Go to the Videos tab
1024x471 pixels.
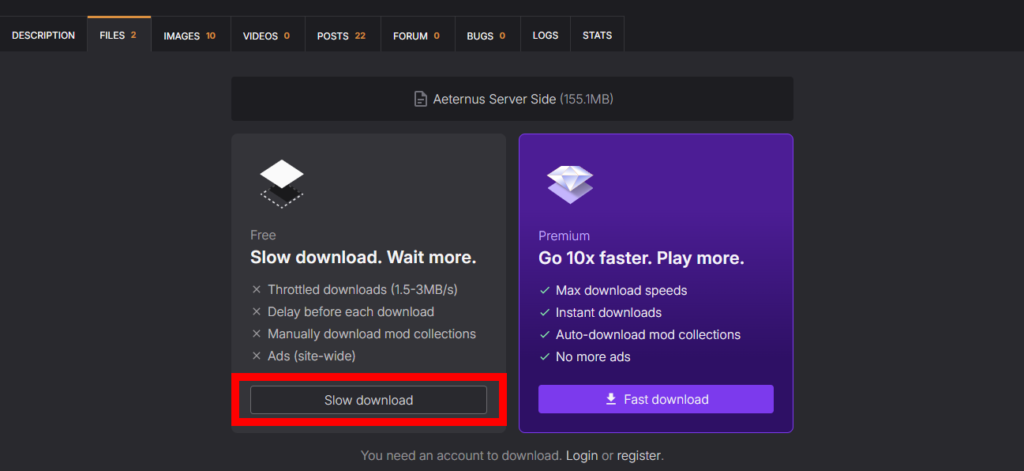pos(266,35)
